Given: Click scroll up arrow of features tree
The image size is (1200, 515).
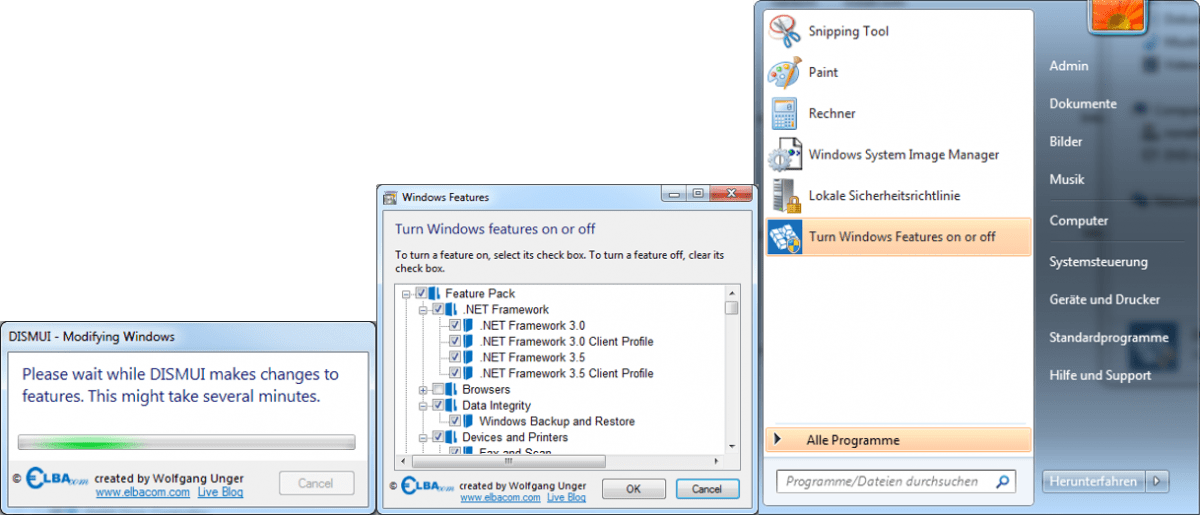Looking at the screenshot, I should 732,292.
